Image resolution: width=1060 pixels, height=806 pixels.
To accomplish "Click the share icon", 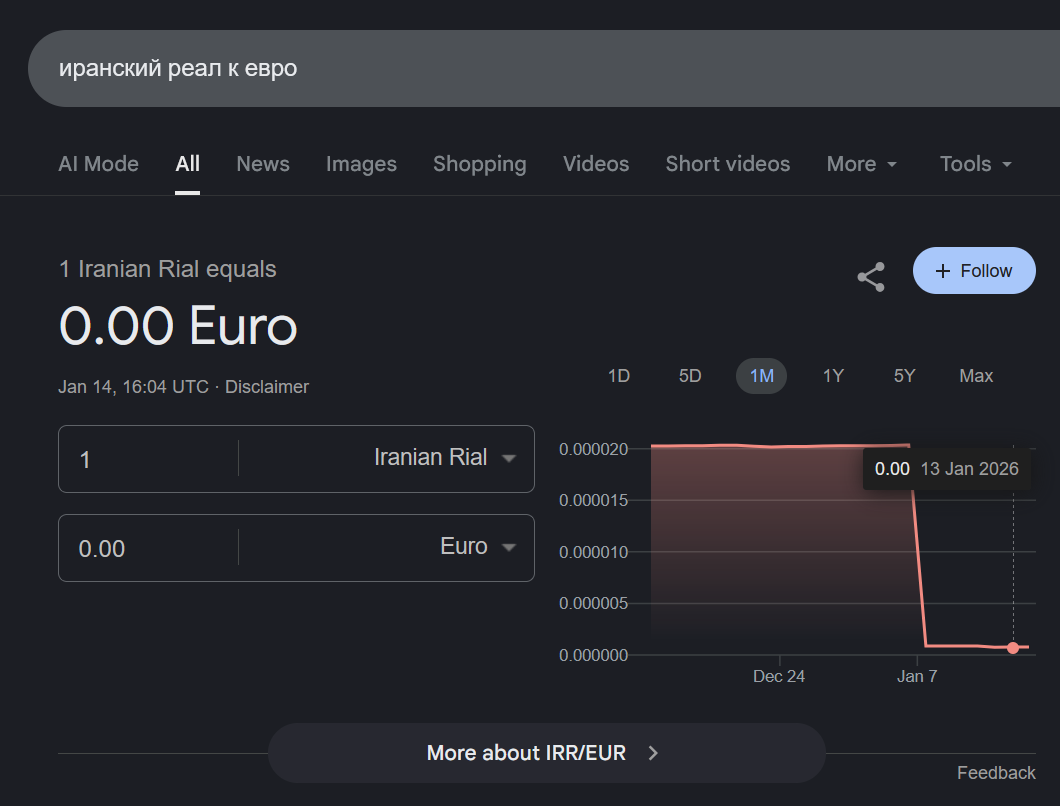I will point(871,277).
